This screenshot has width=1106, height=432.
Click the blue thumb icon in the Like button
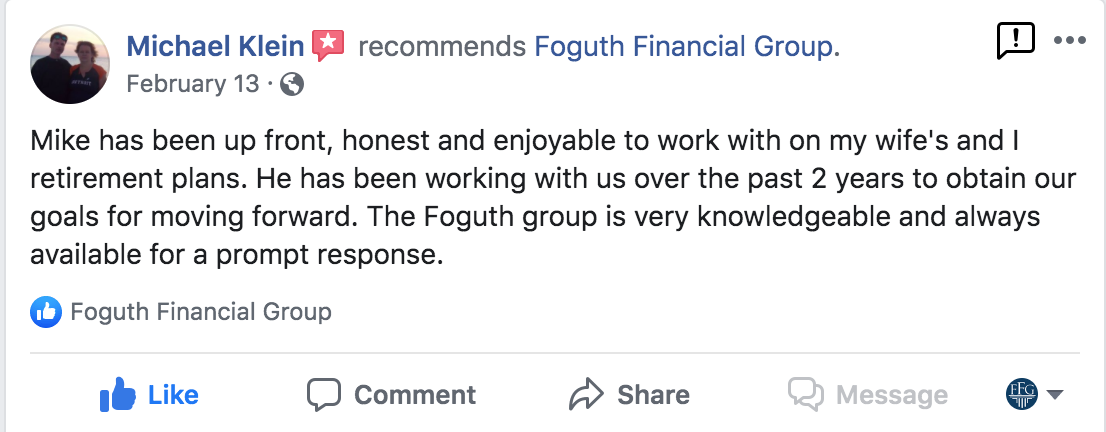[118, 394]
